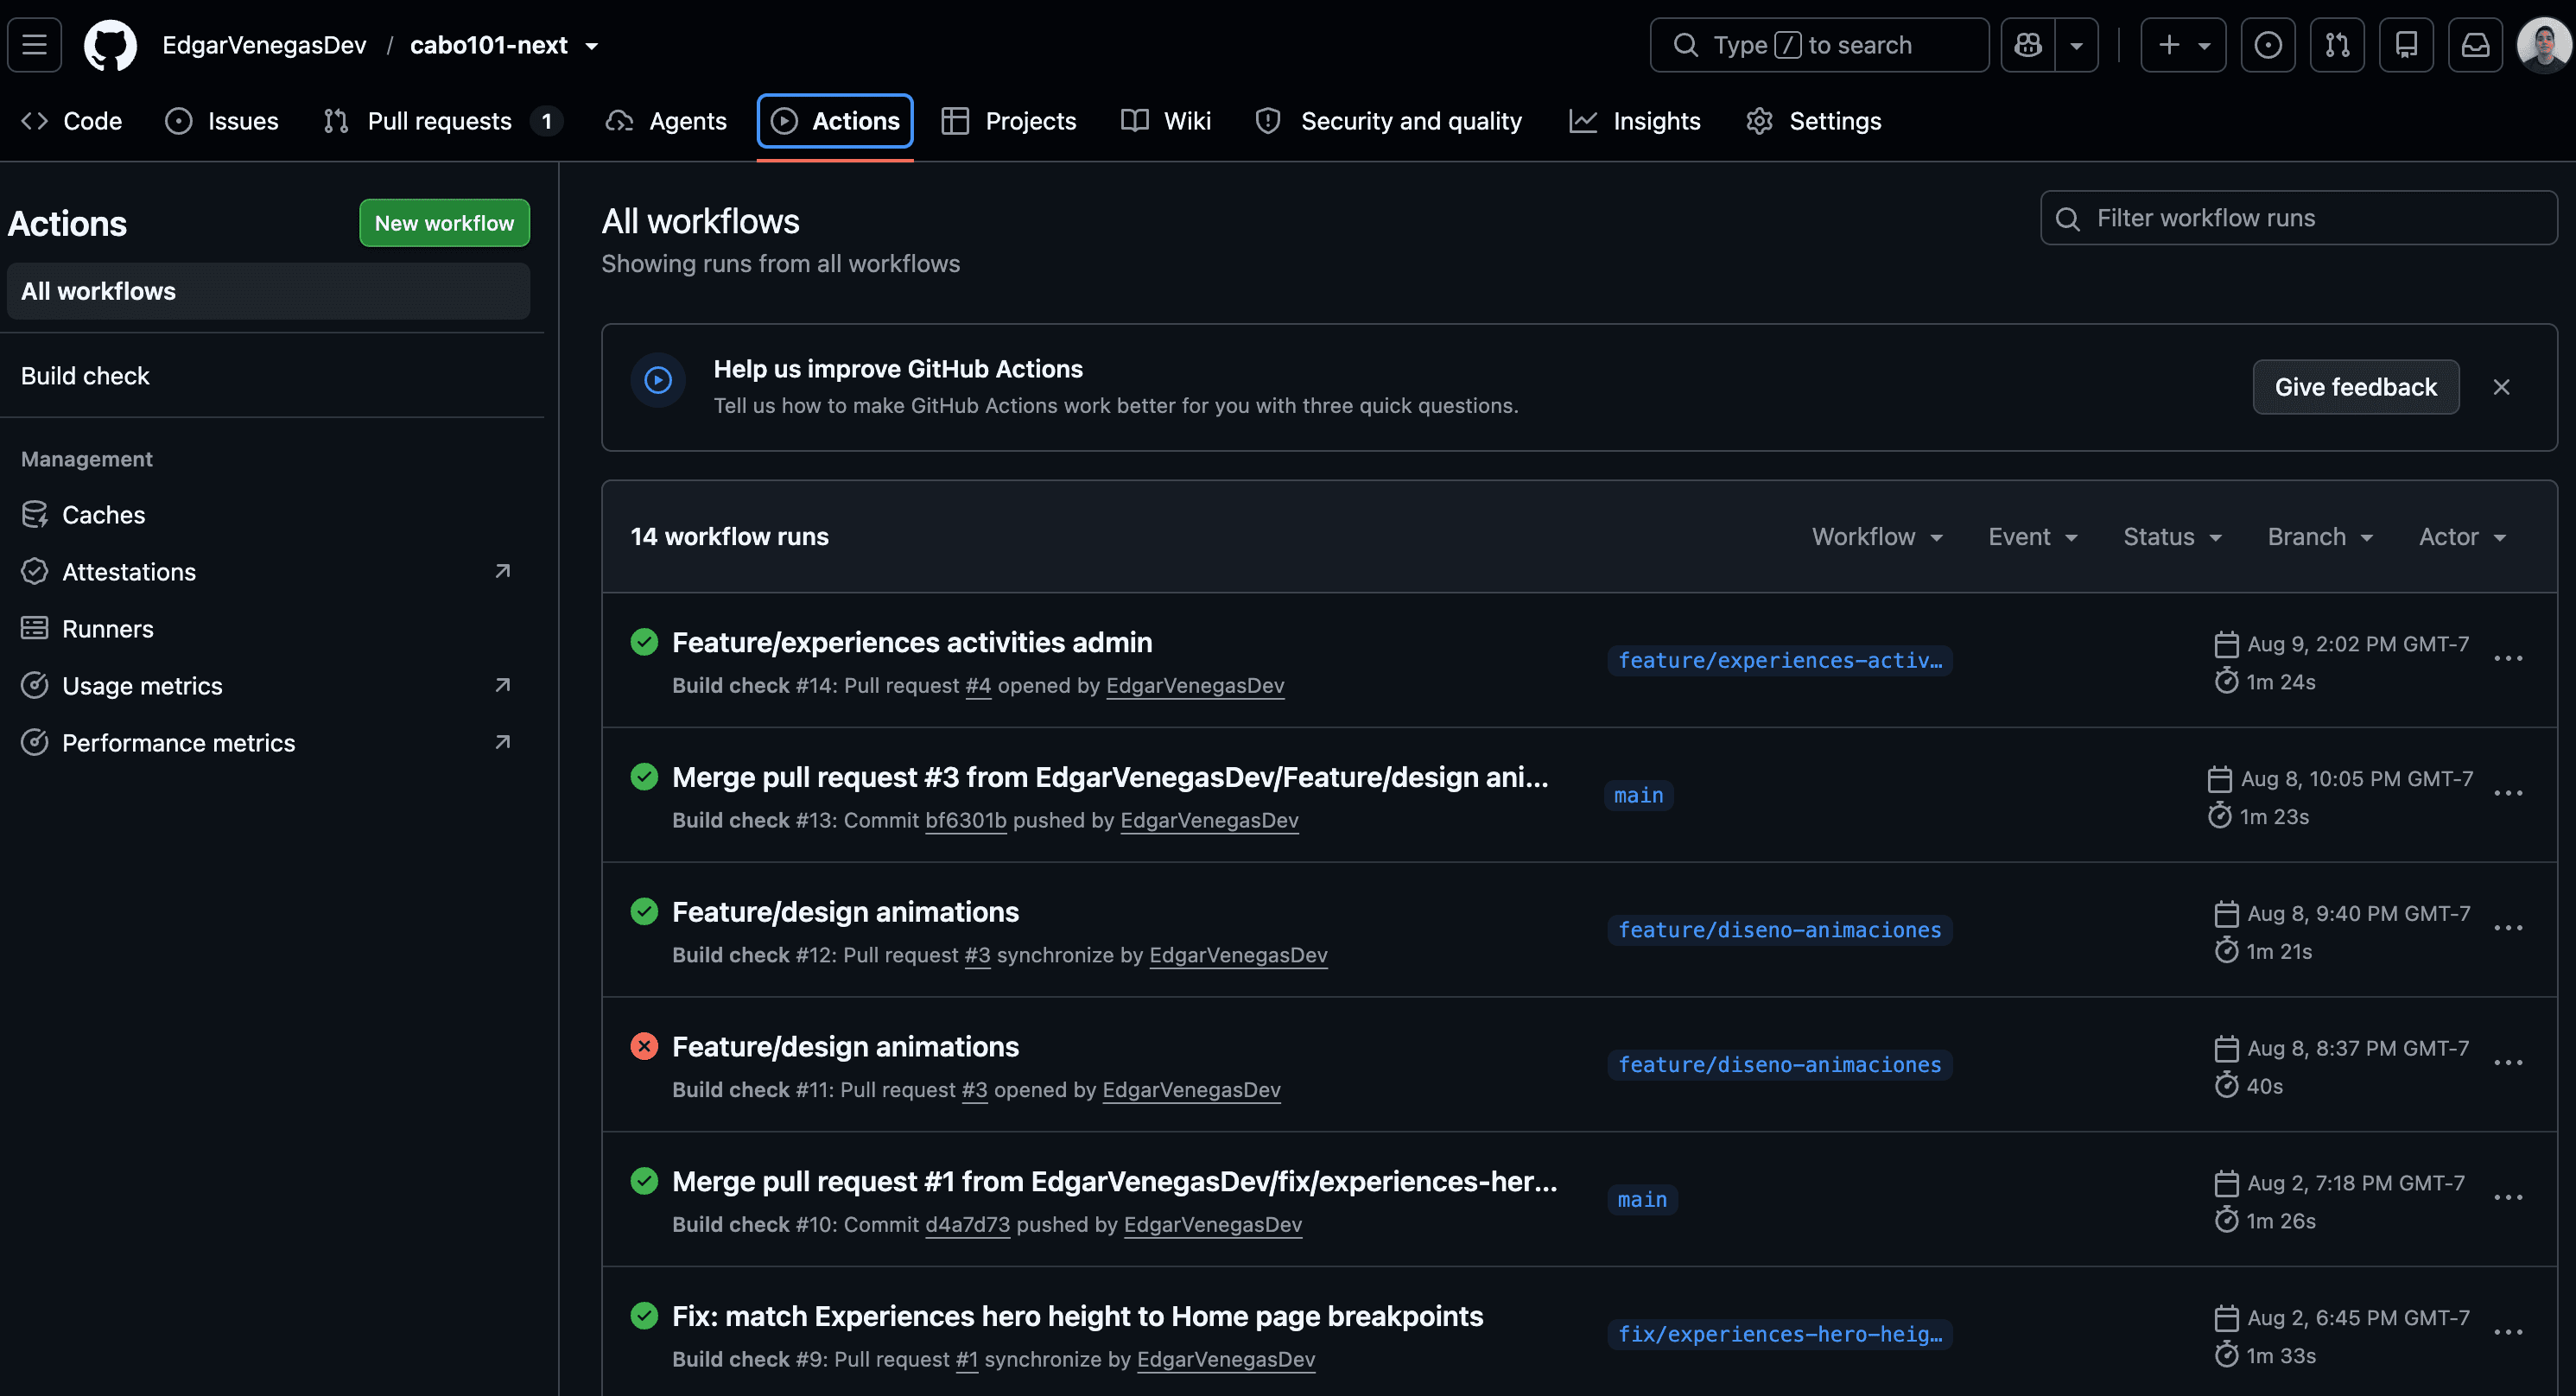Open more options for Build check #14
The image size is (2576, 1396).
click(x=2508, y=659)
